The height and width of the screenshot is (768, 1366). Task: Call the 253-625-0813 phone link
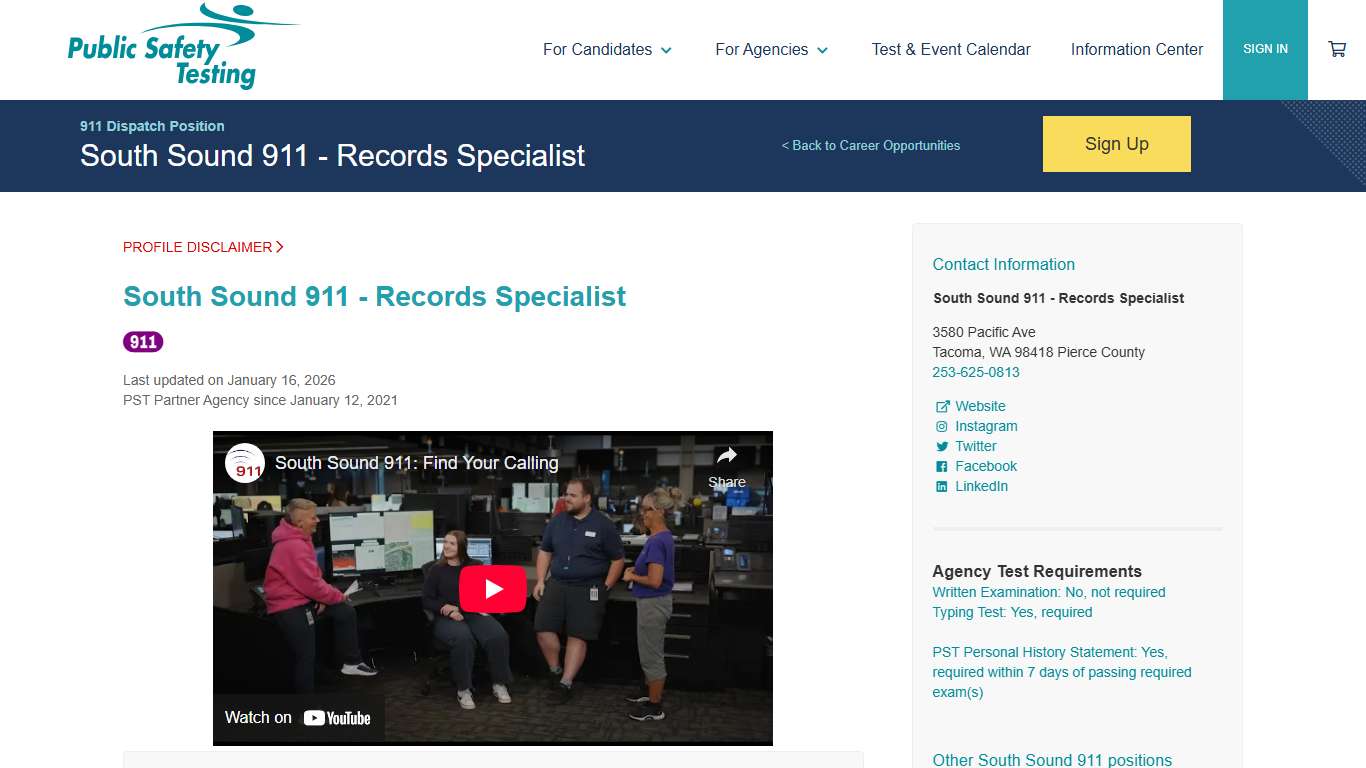tap(976, 372)
